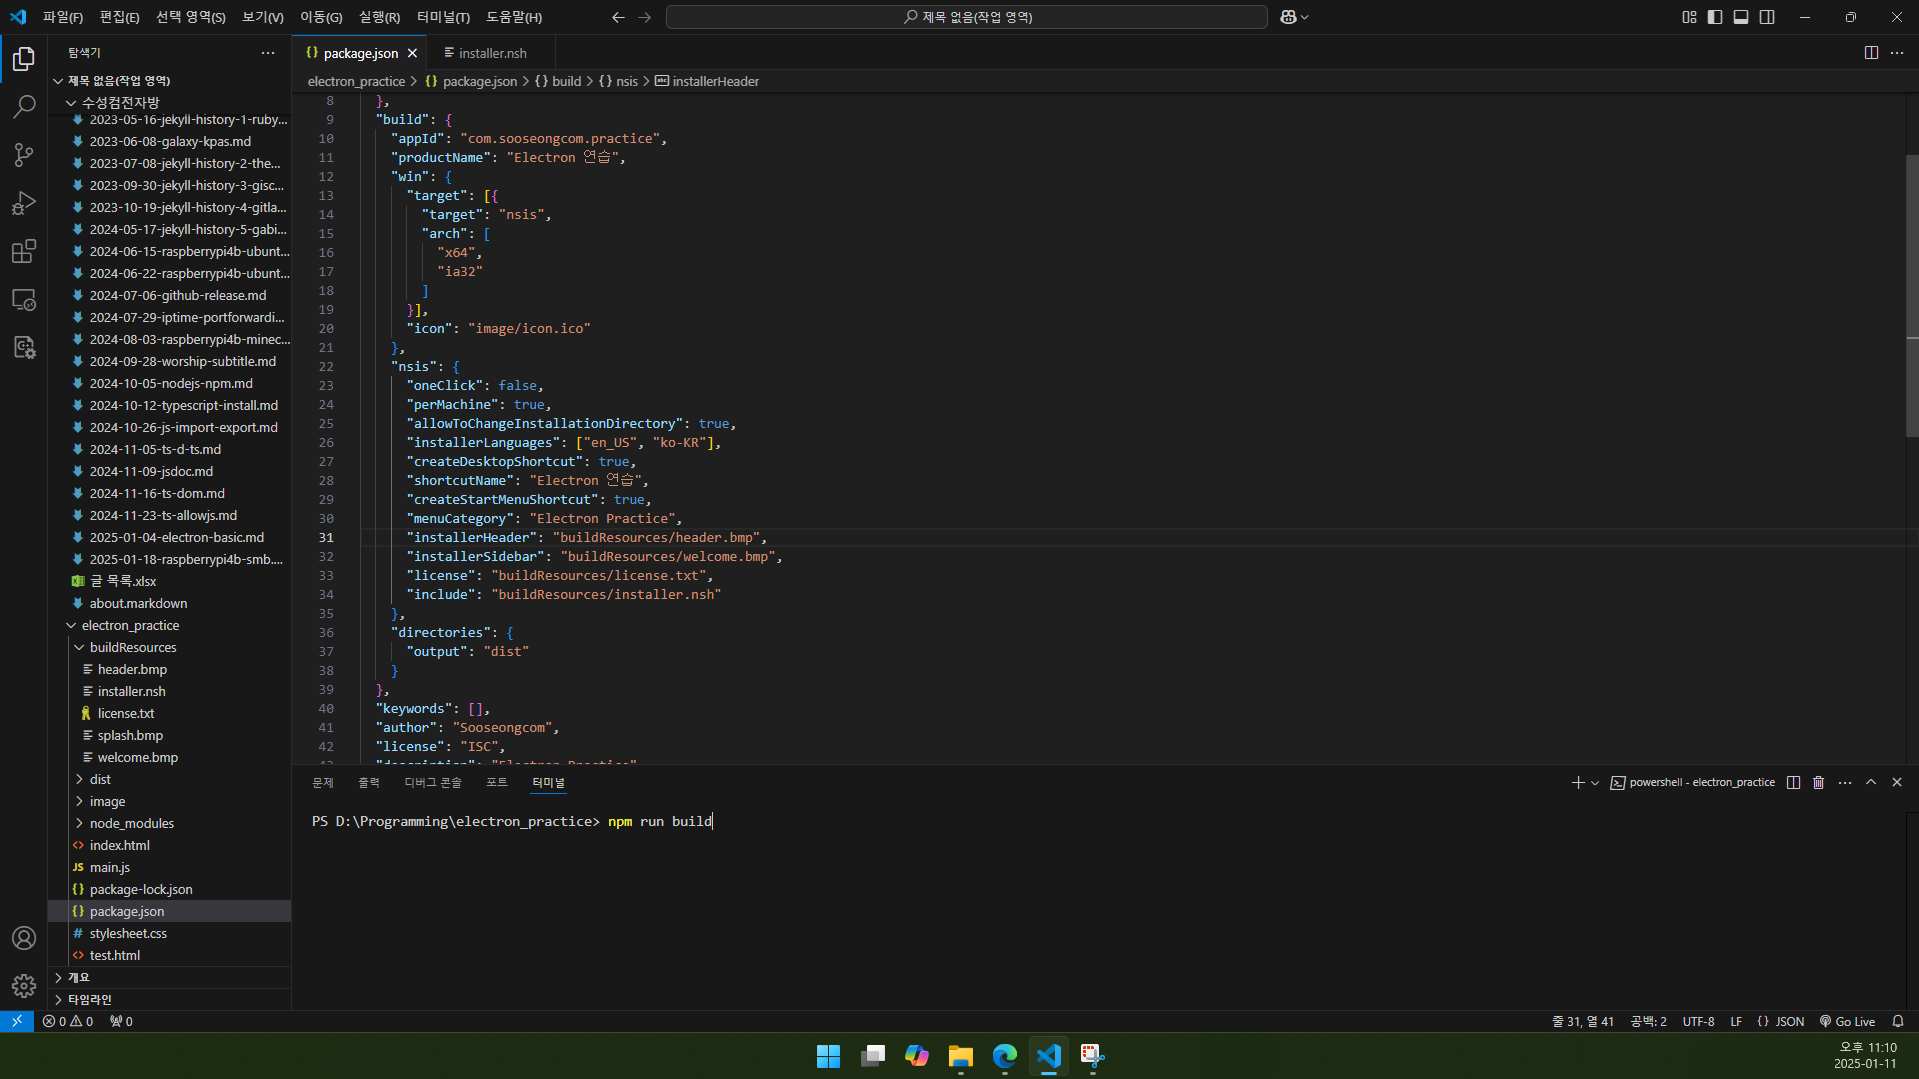Open the Remote Explorer view

[x=24, y=299]
